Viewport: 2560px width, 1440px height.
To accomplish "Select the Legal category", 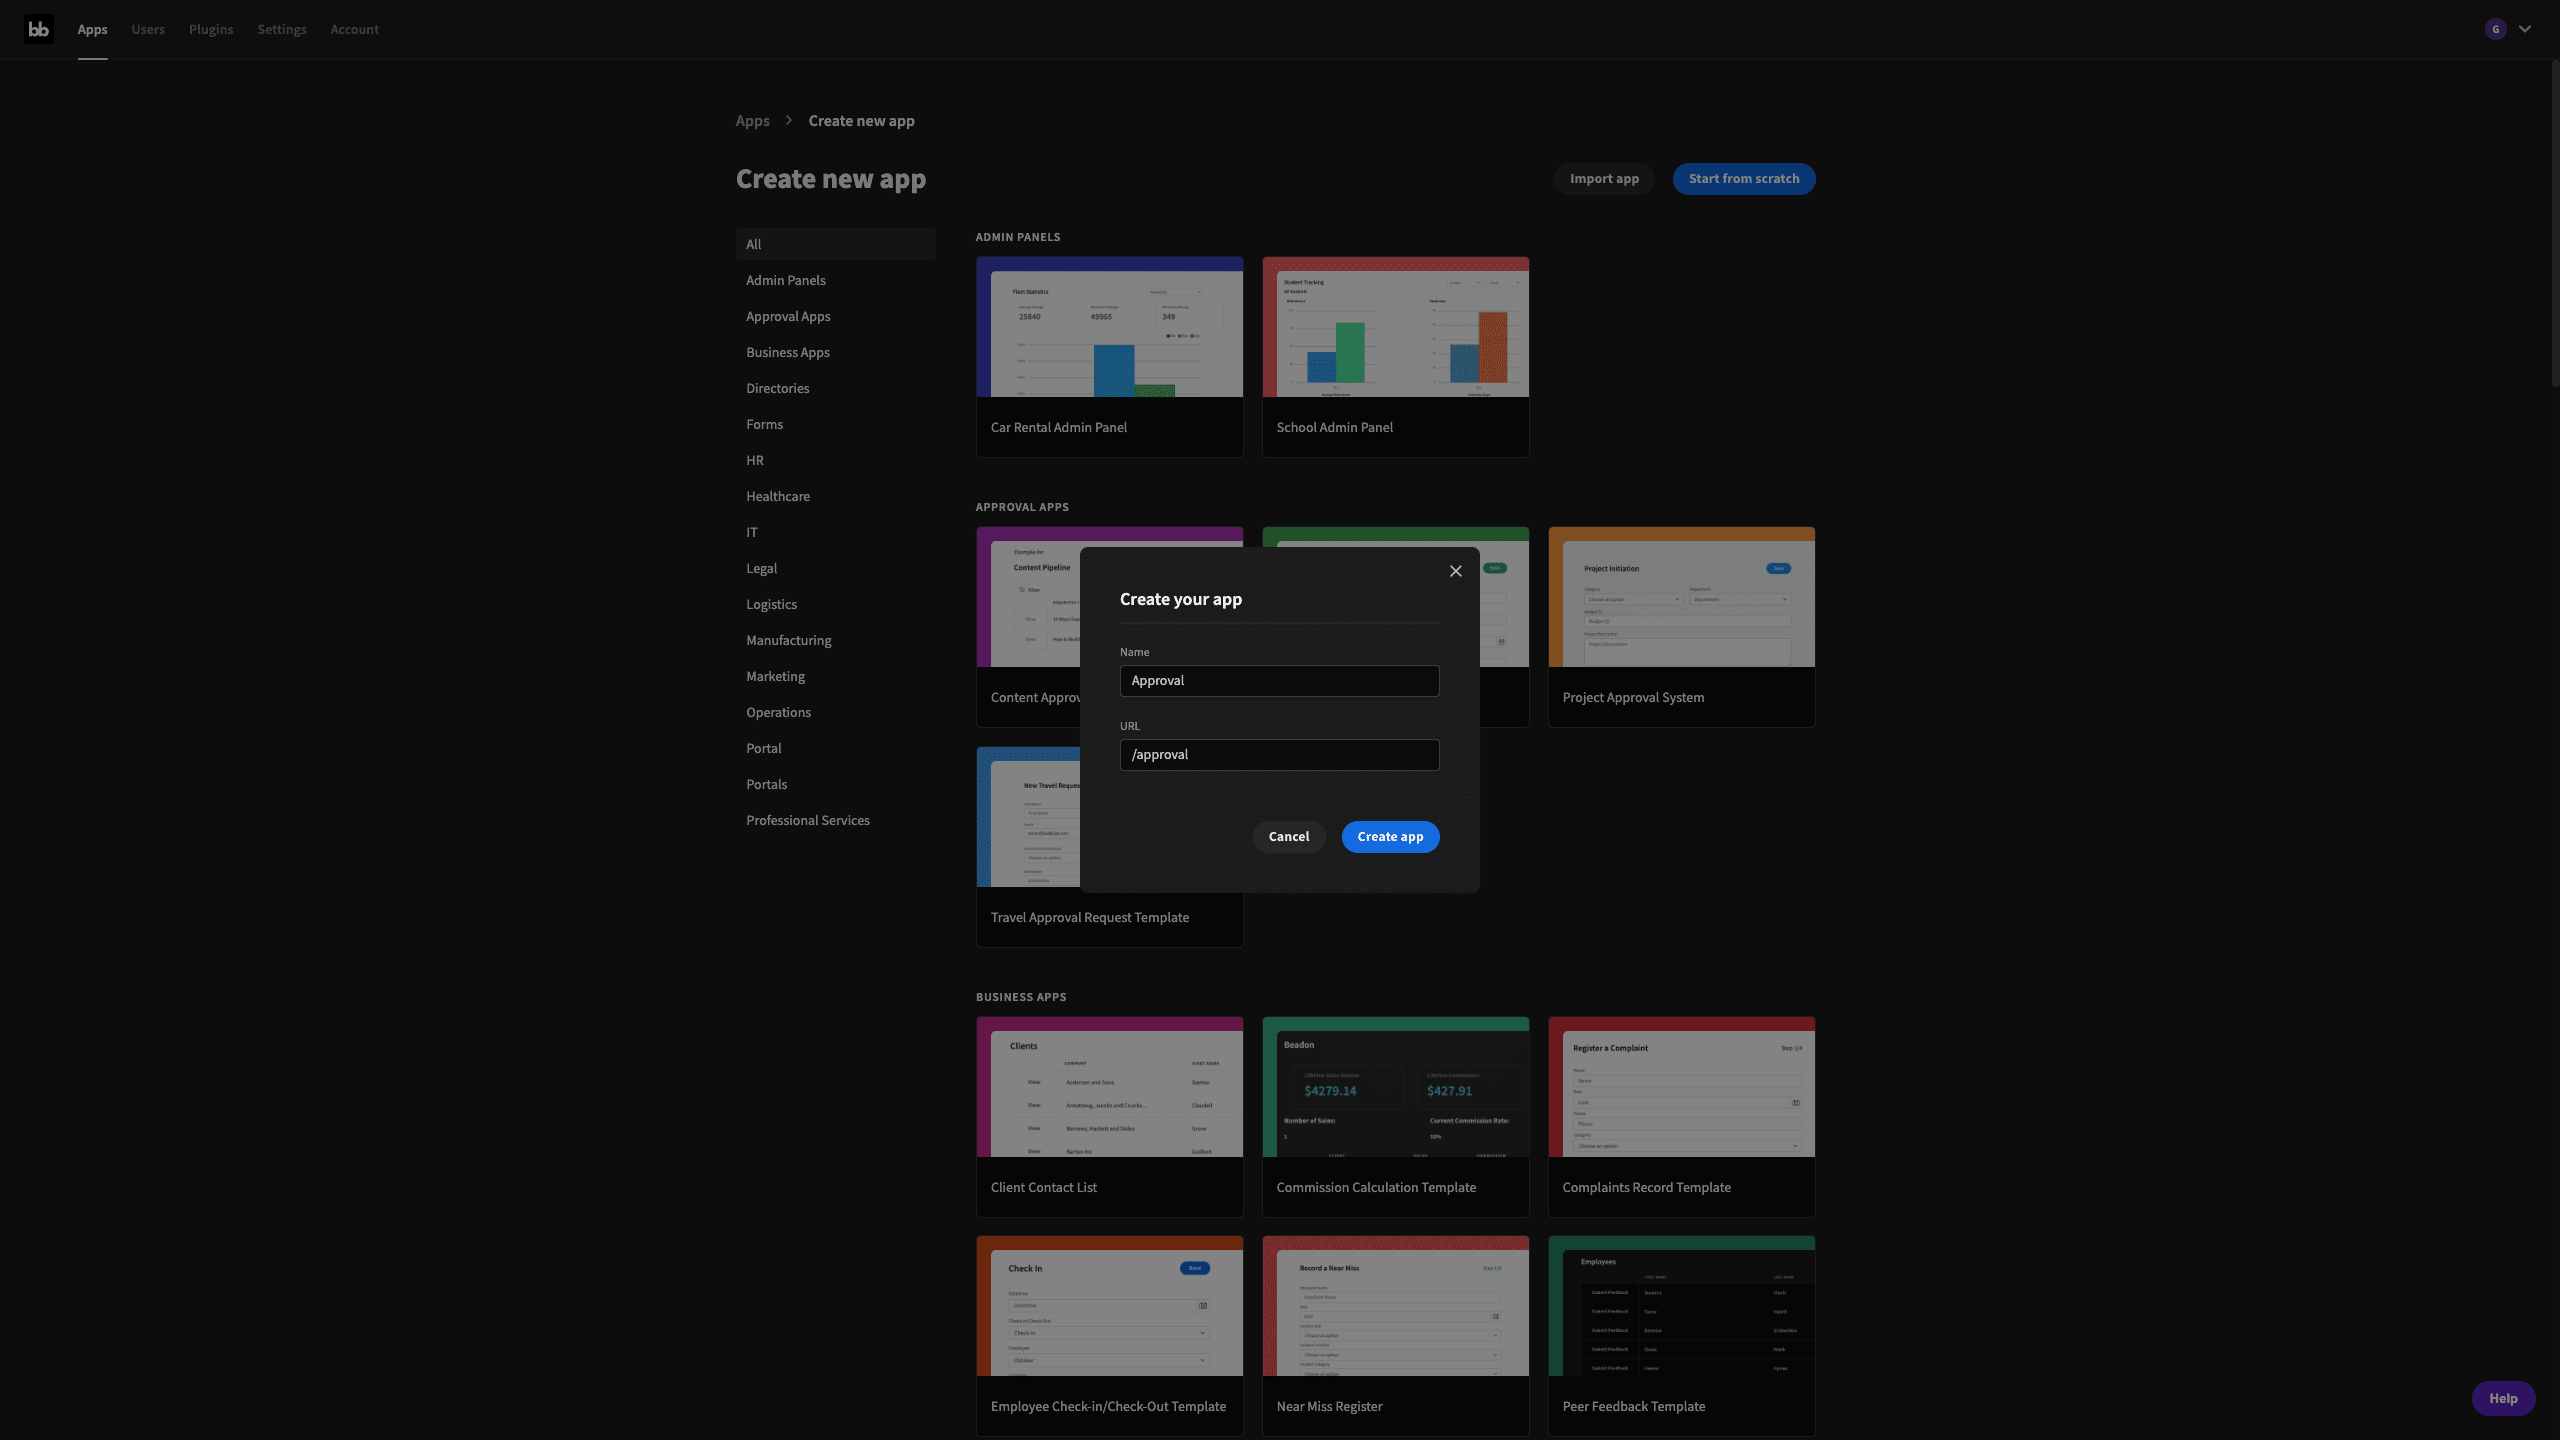I will [x=836, y=568].
